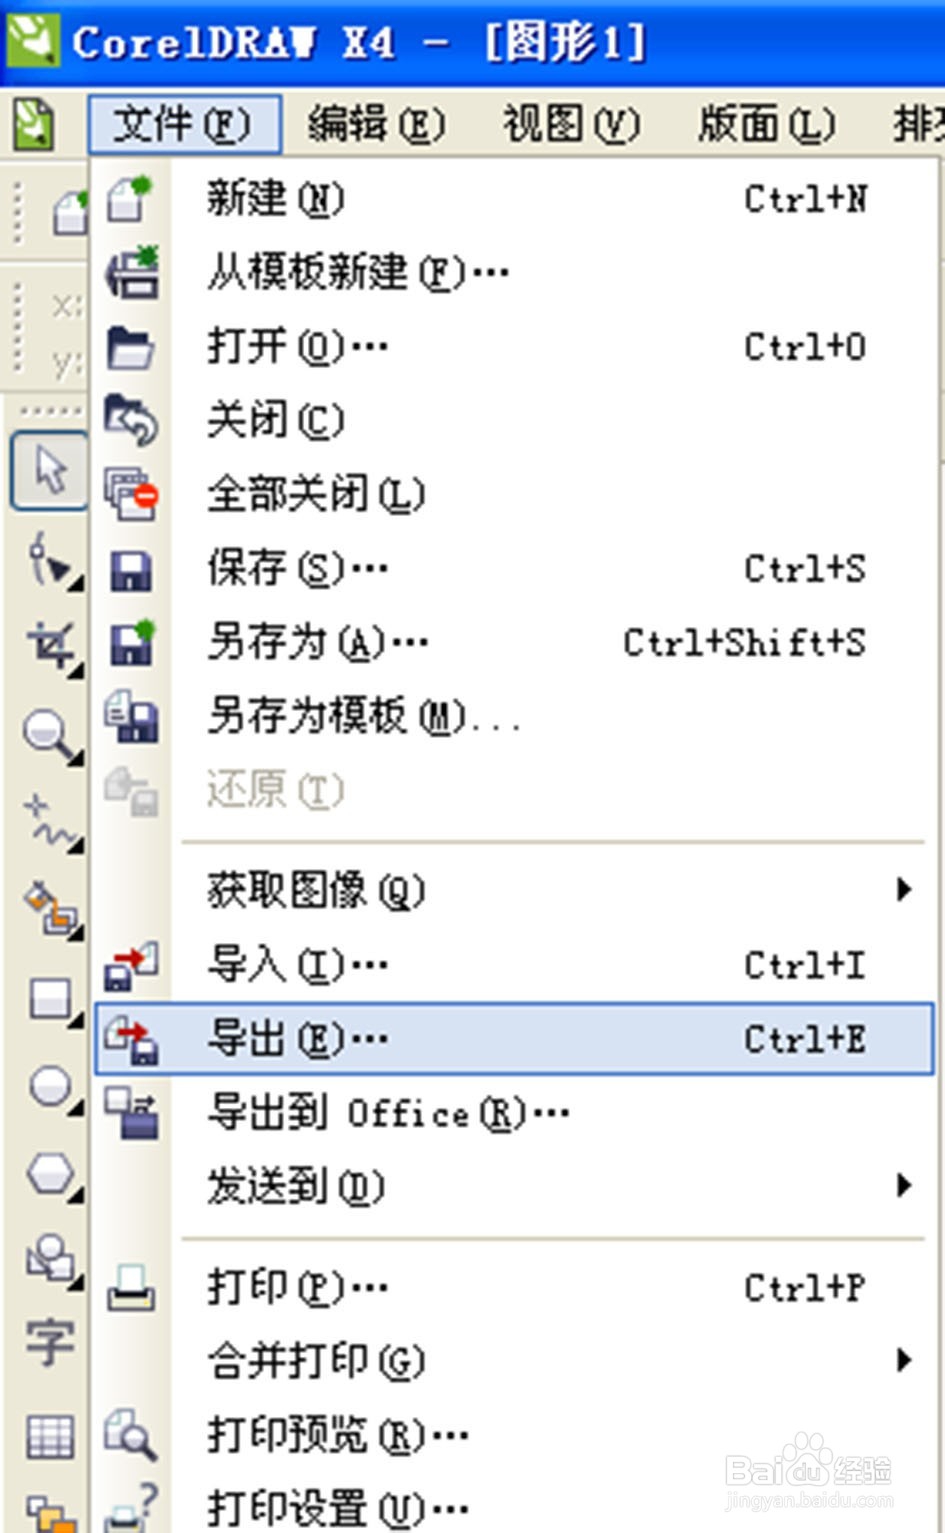Select the Text (字) tool
This screenshot has height=1533, width=945.
click(50, 1342)
